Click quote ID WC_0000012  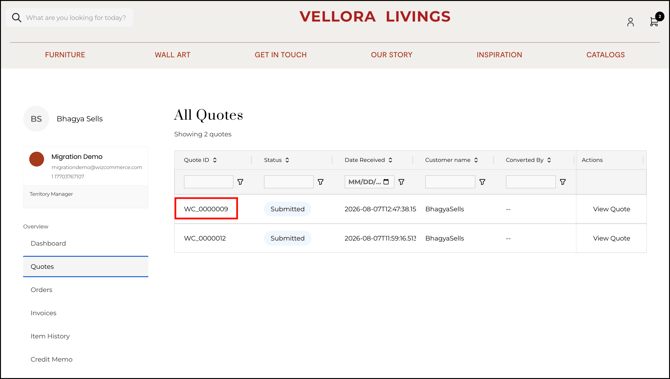coord(205,238)
